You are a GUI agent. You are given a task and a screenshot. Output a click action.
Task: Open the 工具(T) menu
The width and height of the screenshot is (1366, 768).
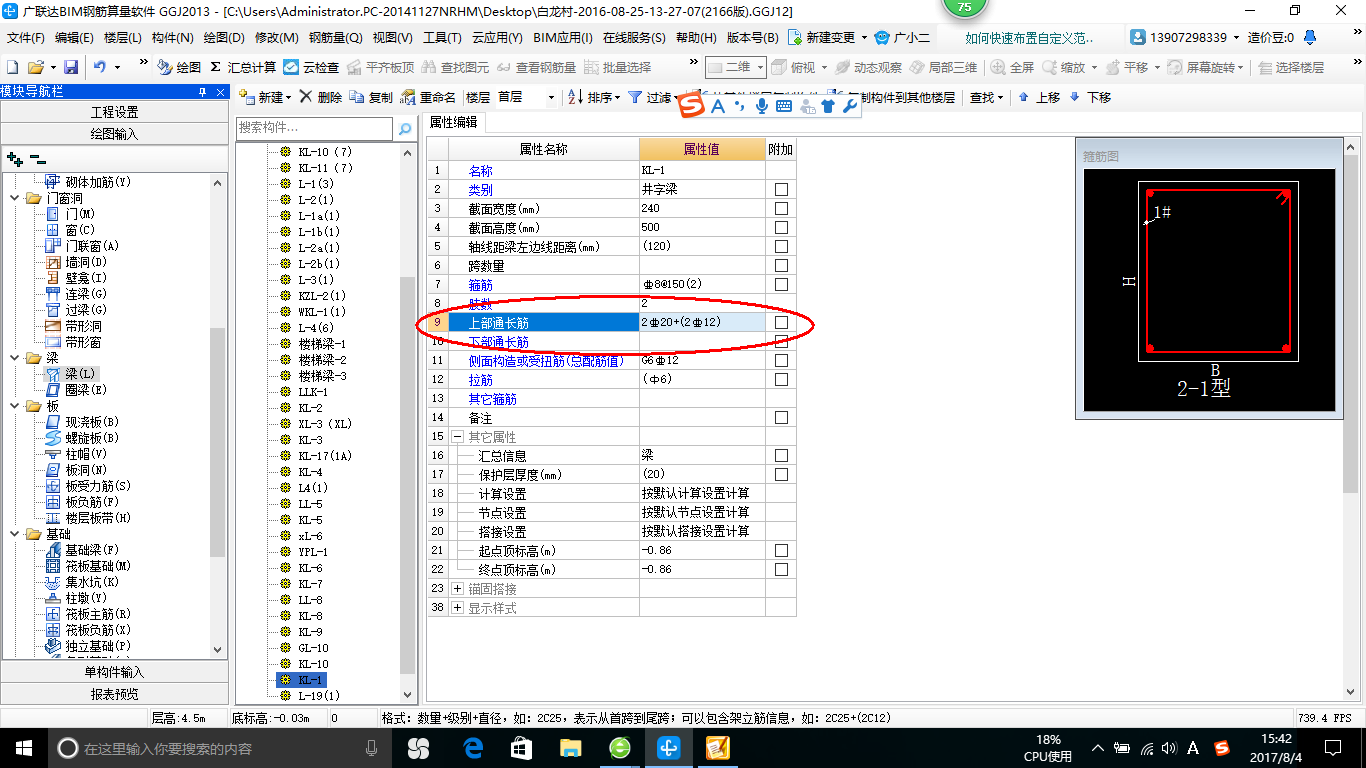pyautogui.click(x=442, y=38)
